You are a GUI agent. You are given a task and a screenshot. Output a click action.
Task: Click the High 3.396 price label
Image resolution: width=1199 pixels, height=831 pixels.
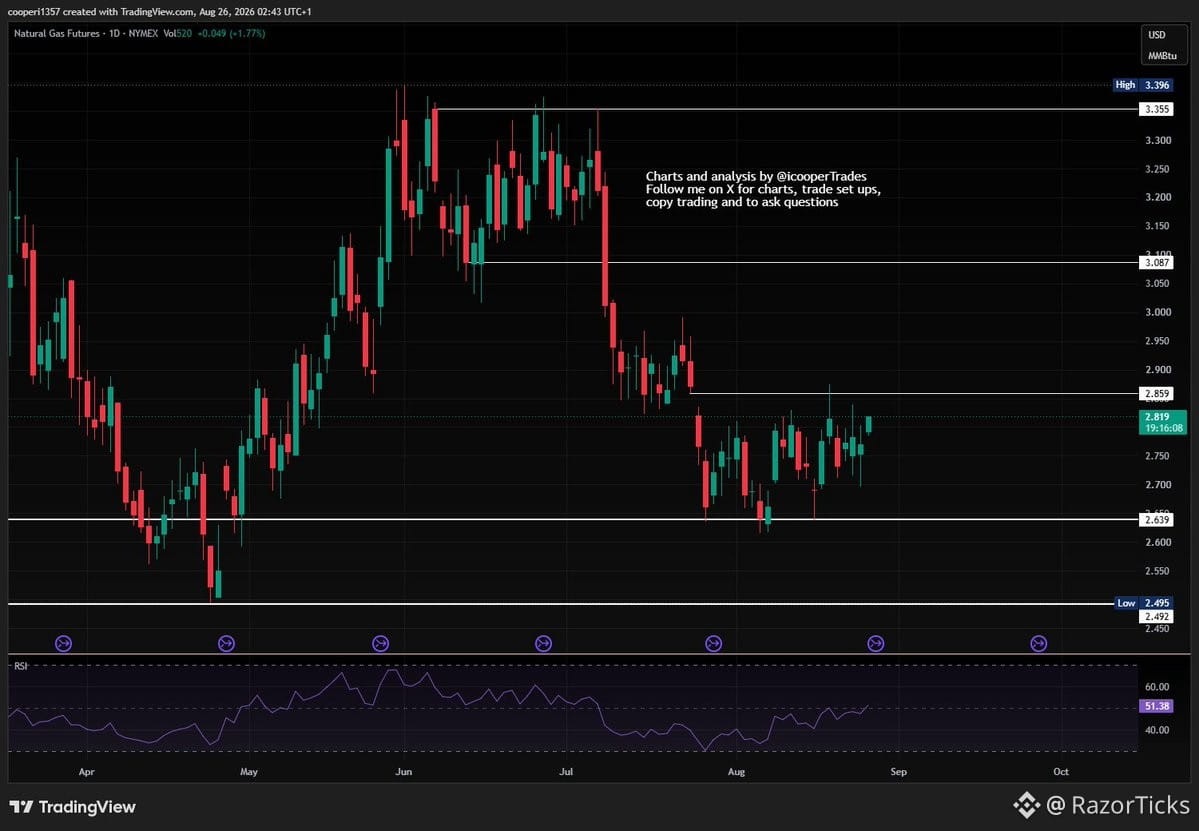click(x=1143, y=85)
